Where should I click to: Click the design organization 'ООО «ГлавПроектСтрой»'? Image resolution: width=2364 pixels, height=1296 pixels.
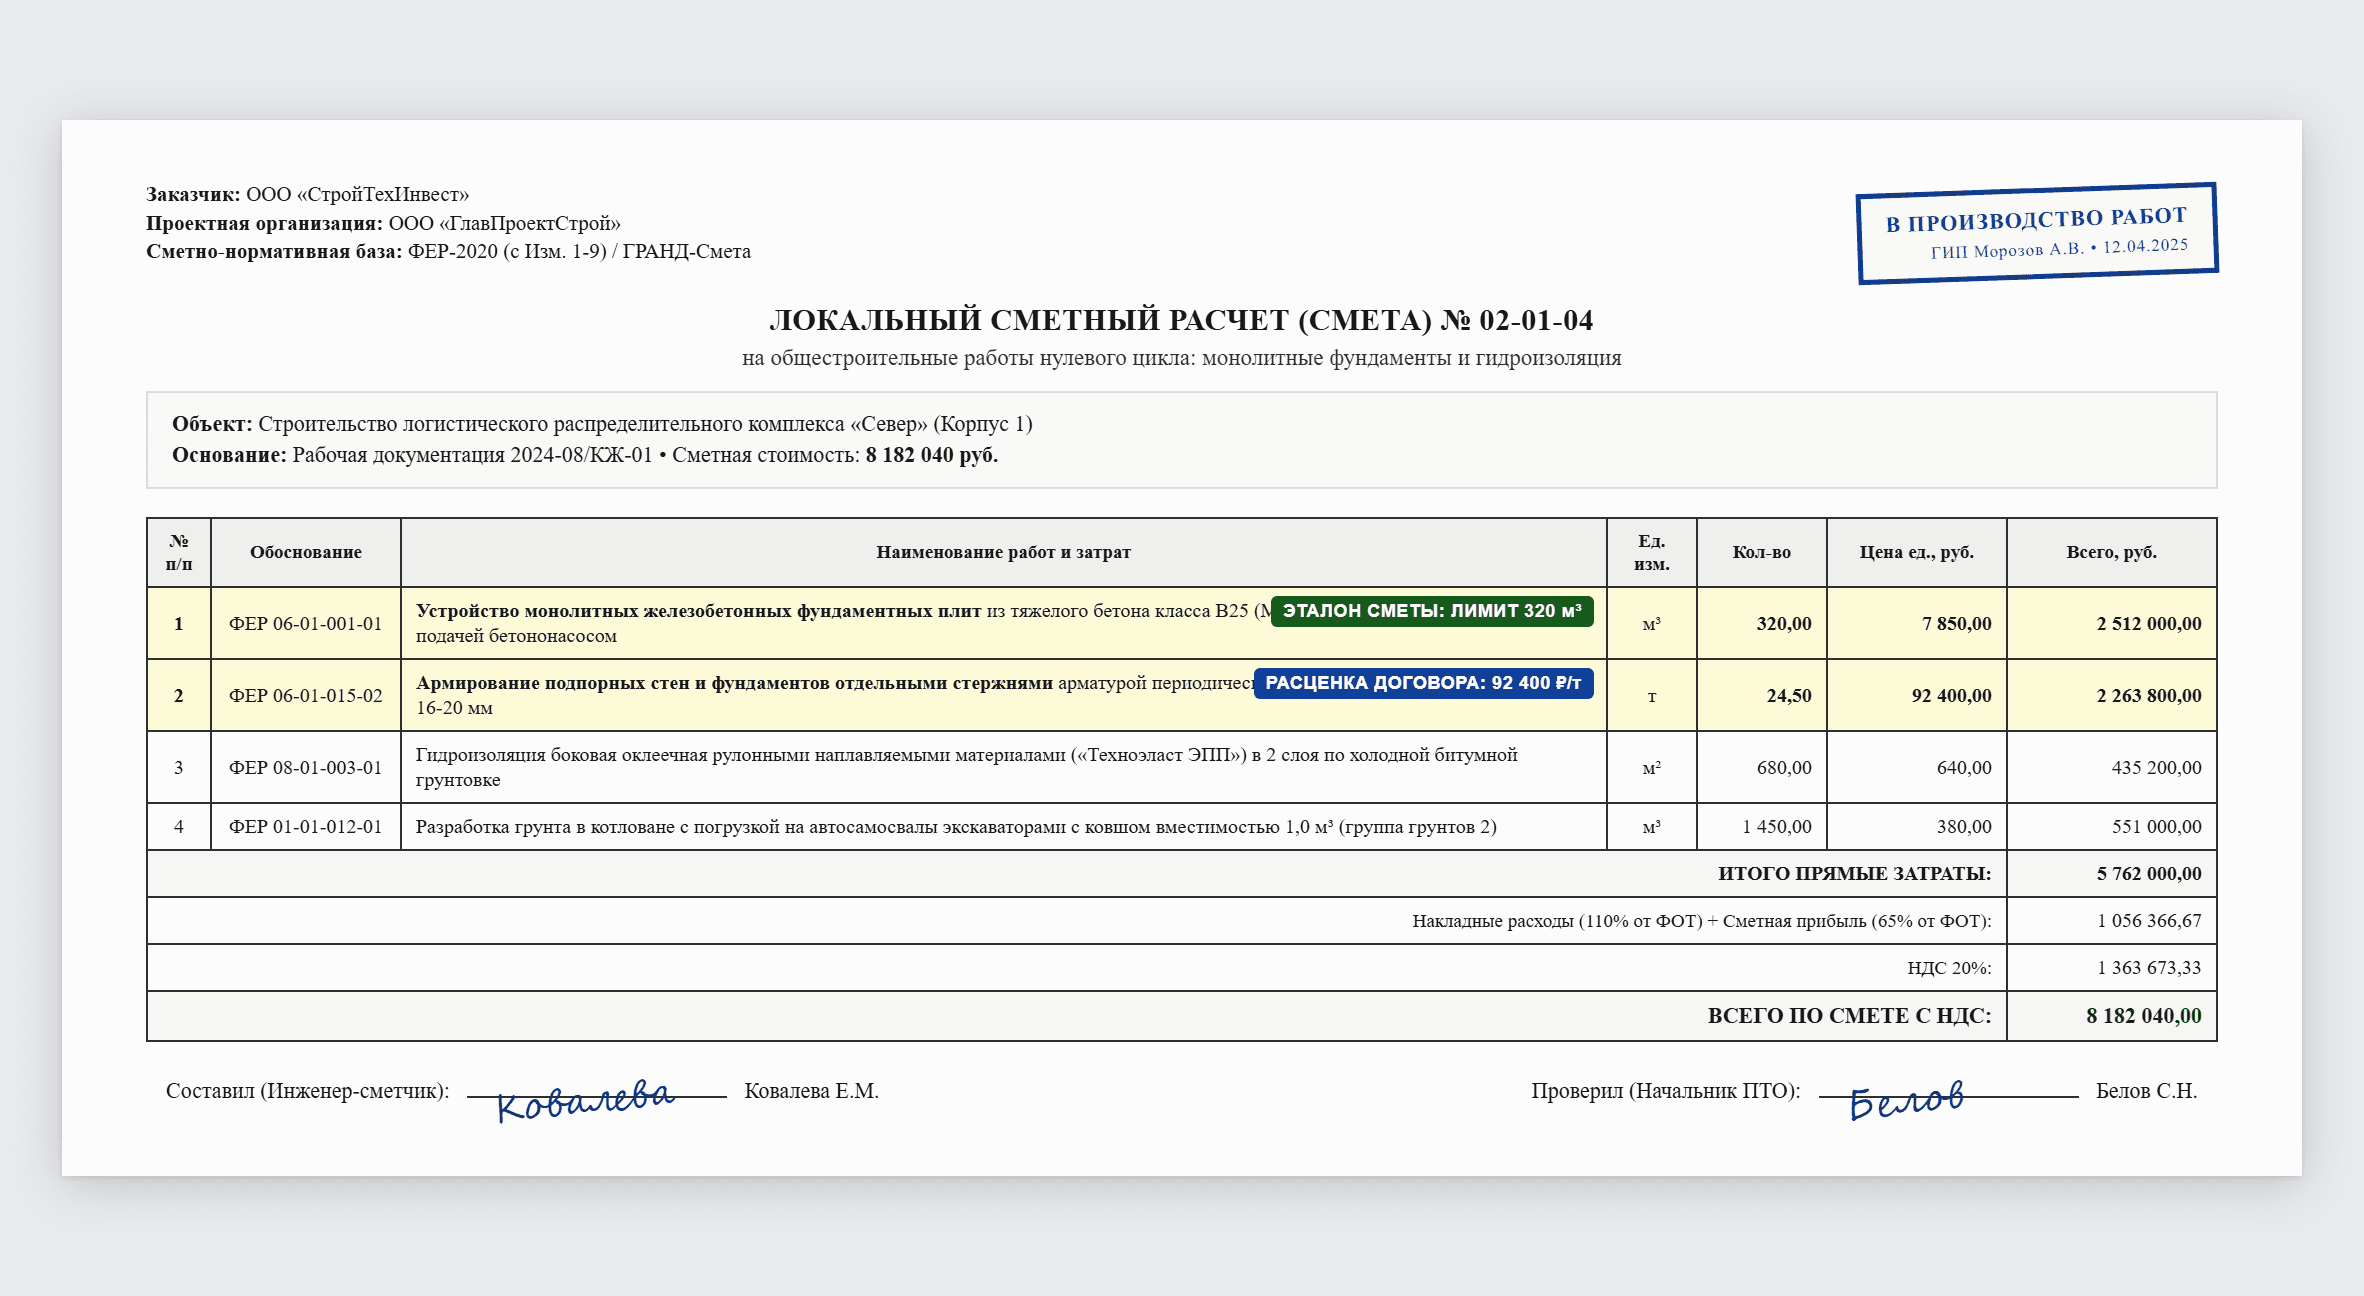pos(504,223)
